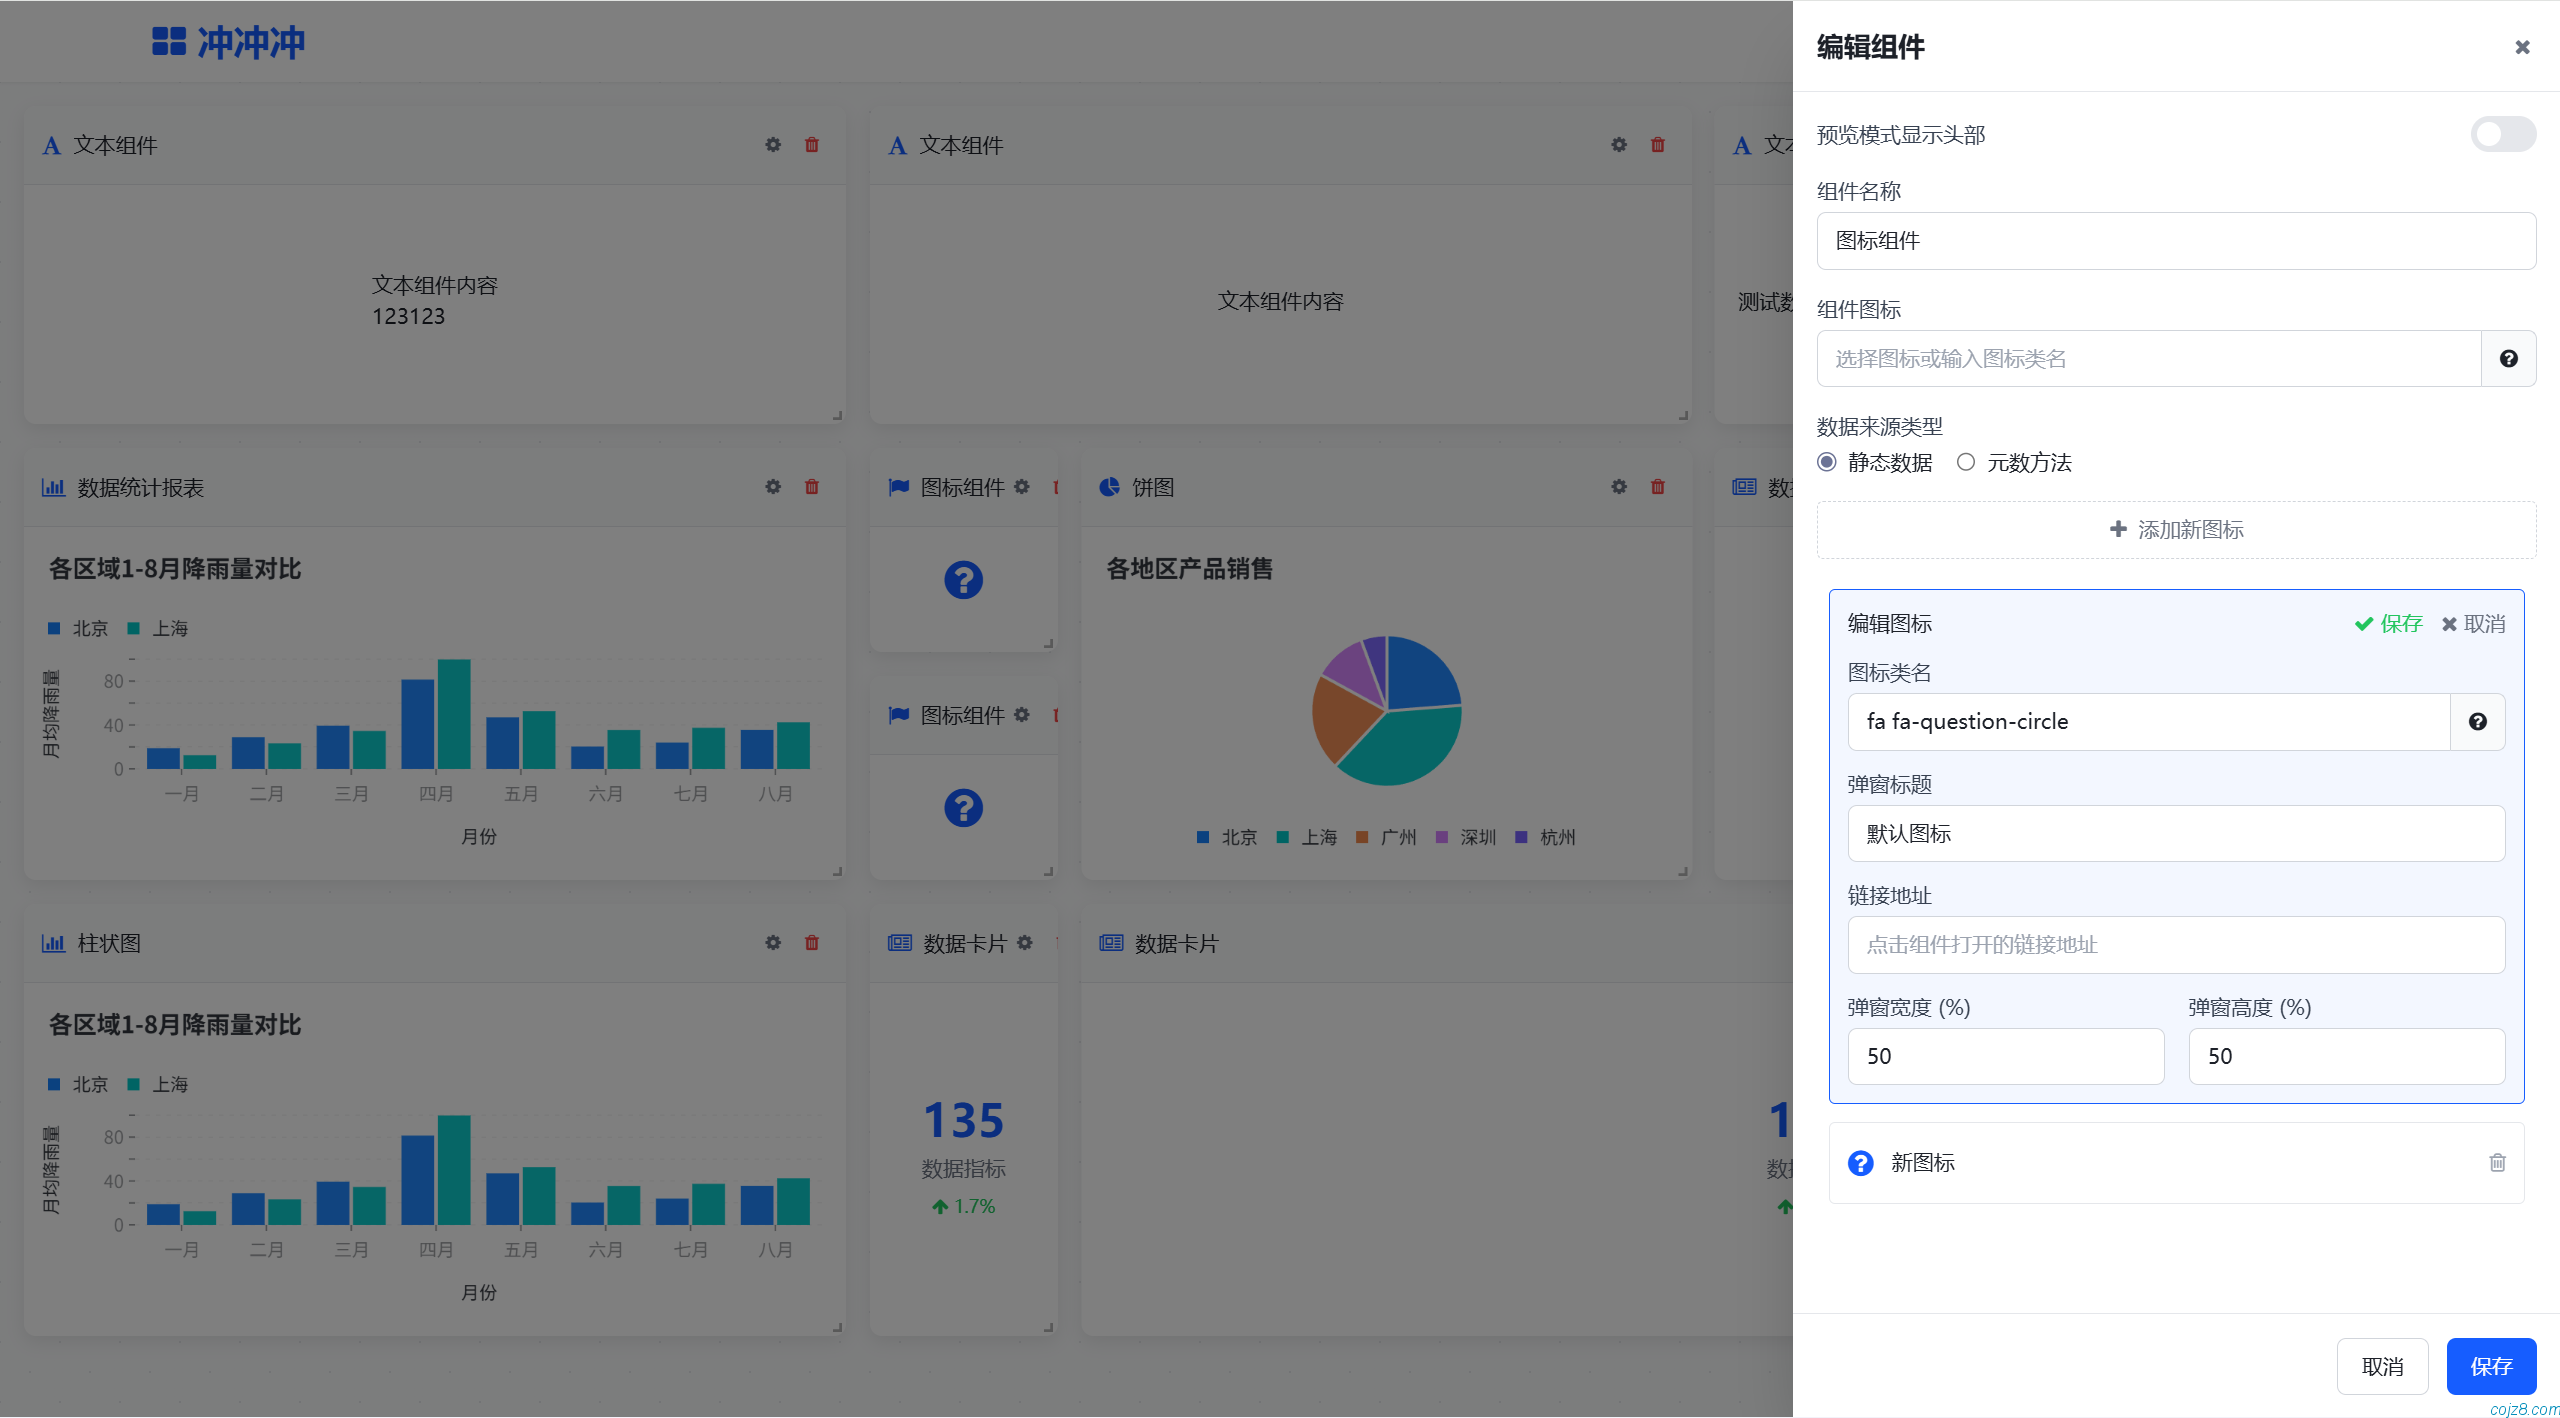Image resolution: width=2560 pixels, height=1418 pixels.
Task: Open the 柱状图 widget settings gear
Action: click(772, 943)
